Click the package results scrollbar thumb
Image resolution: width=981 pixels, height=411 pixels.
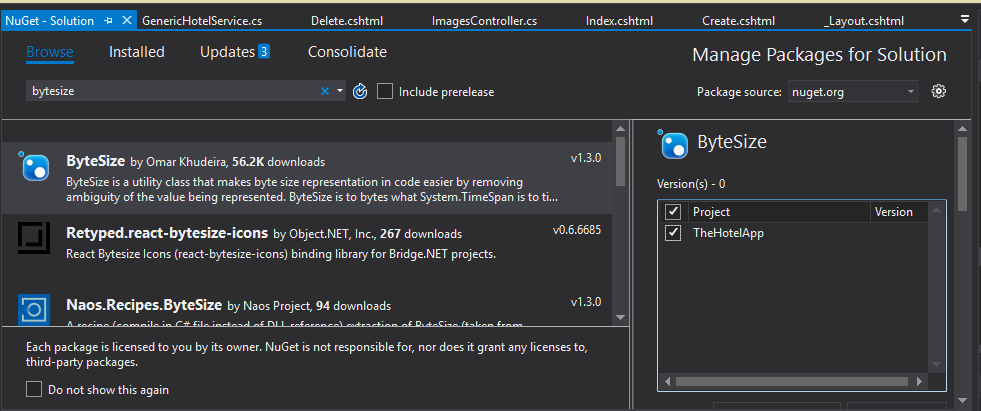click(620, 161)
